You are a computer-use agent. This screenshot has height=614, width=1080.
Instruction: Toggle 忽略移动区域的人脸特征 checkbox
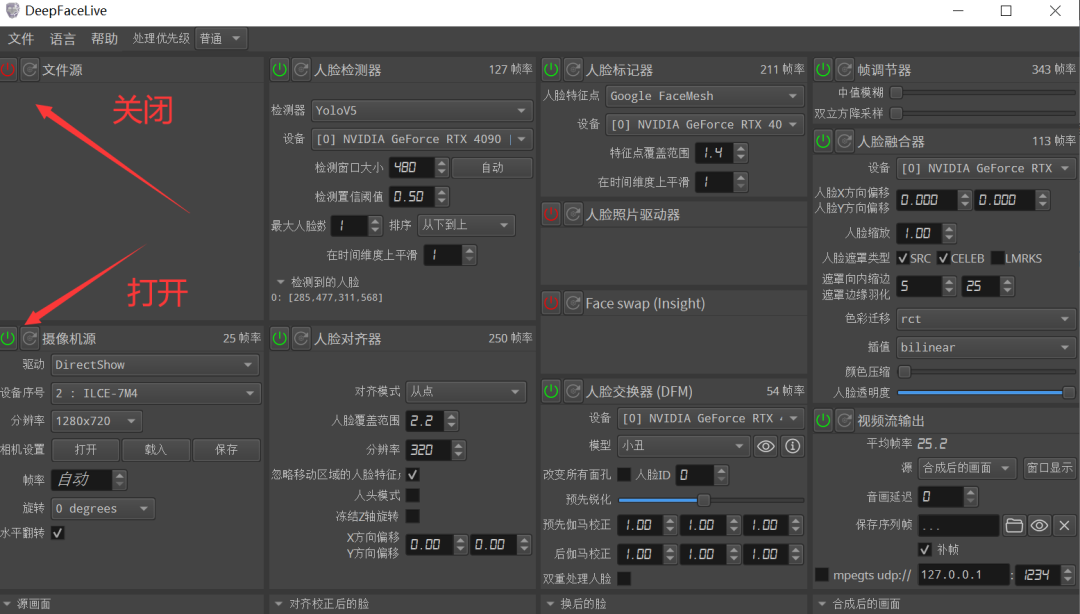[x=413, y=474]
